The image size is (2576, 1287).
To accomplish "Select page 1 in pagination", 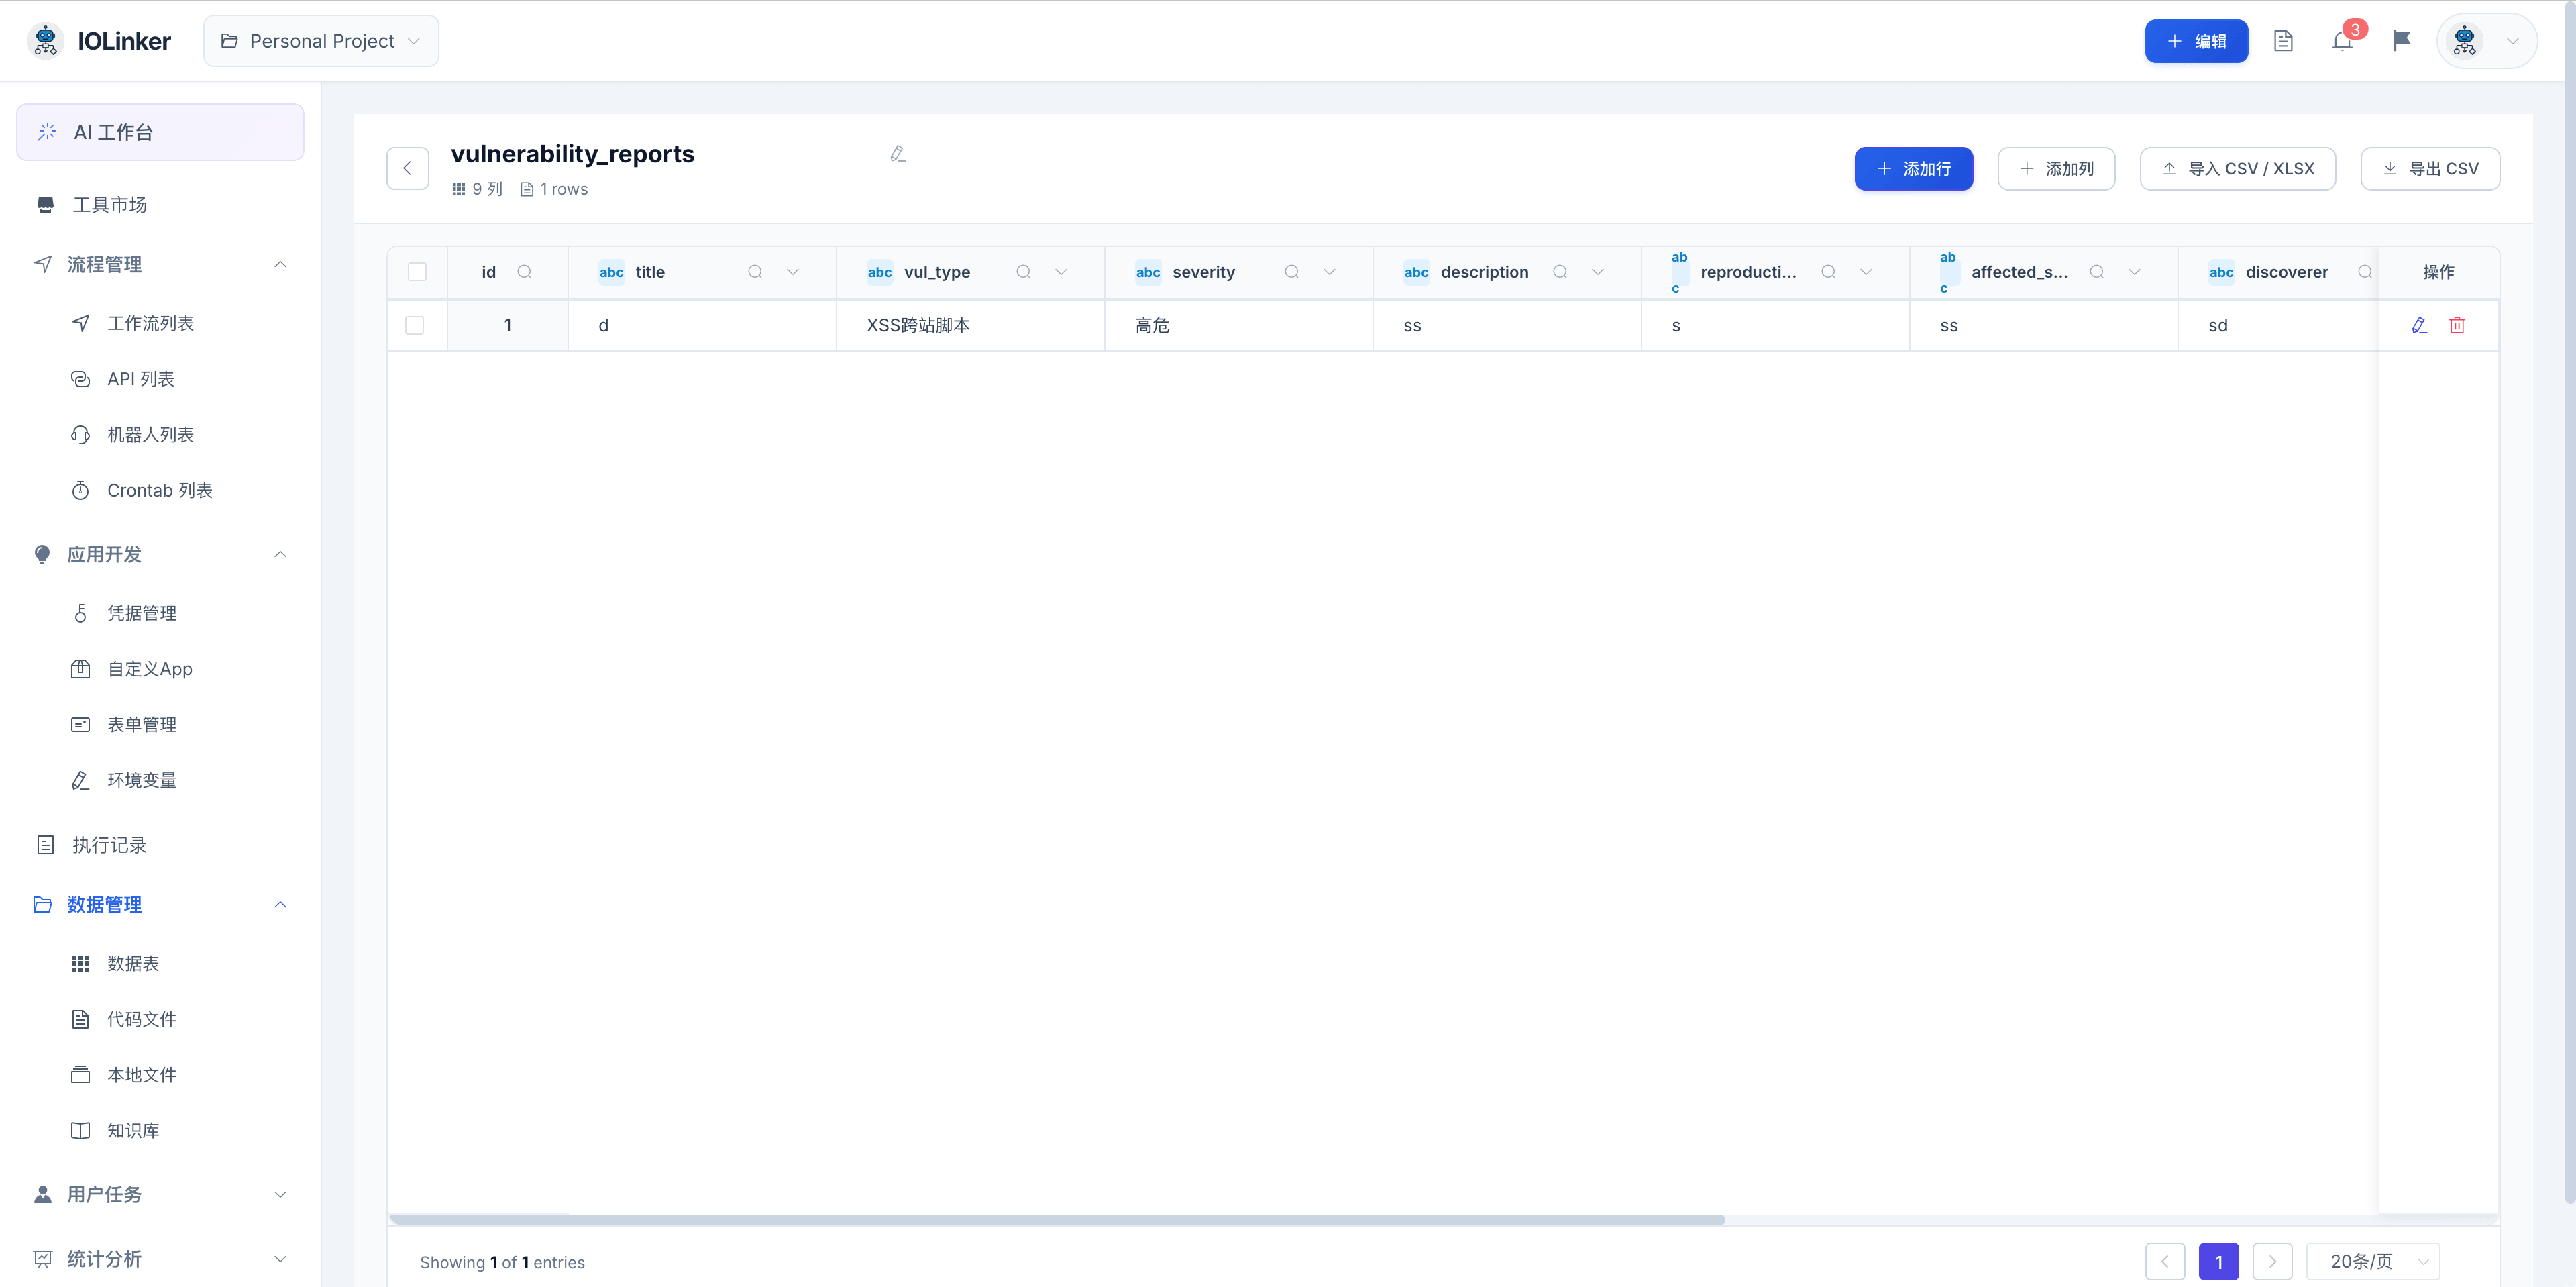I will pyautogui.click(x=2219, y=1262).
